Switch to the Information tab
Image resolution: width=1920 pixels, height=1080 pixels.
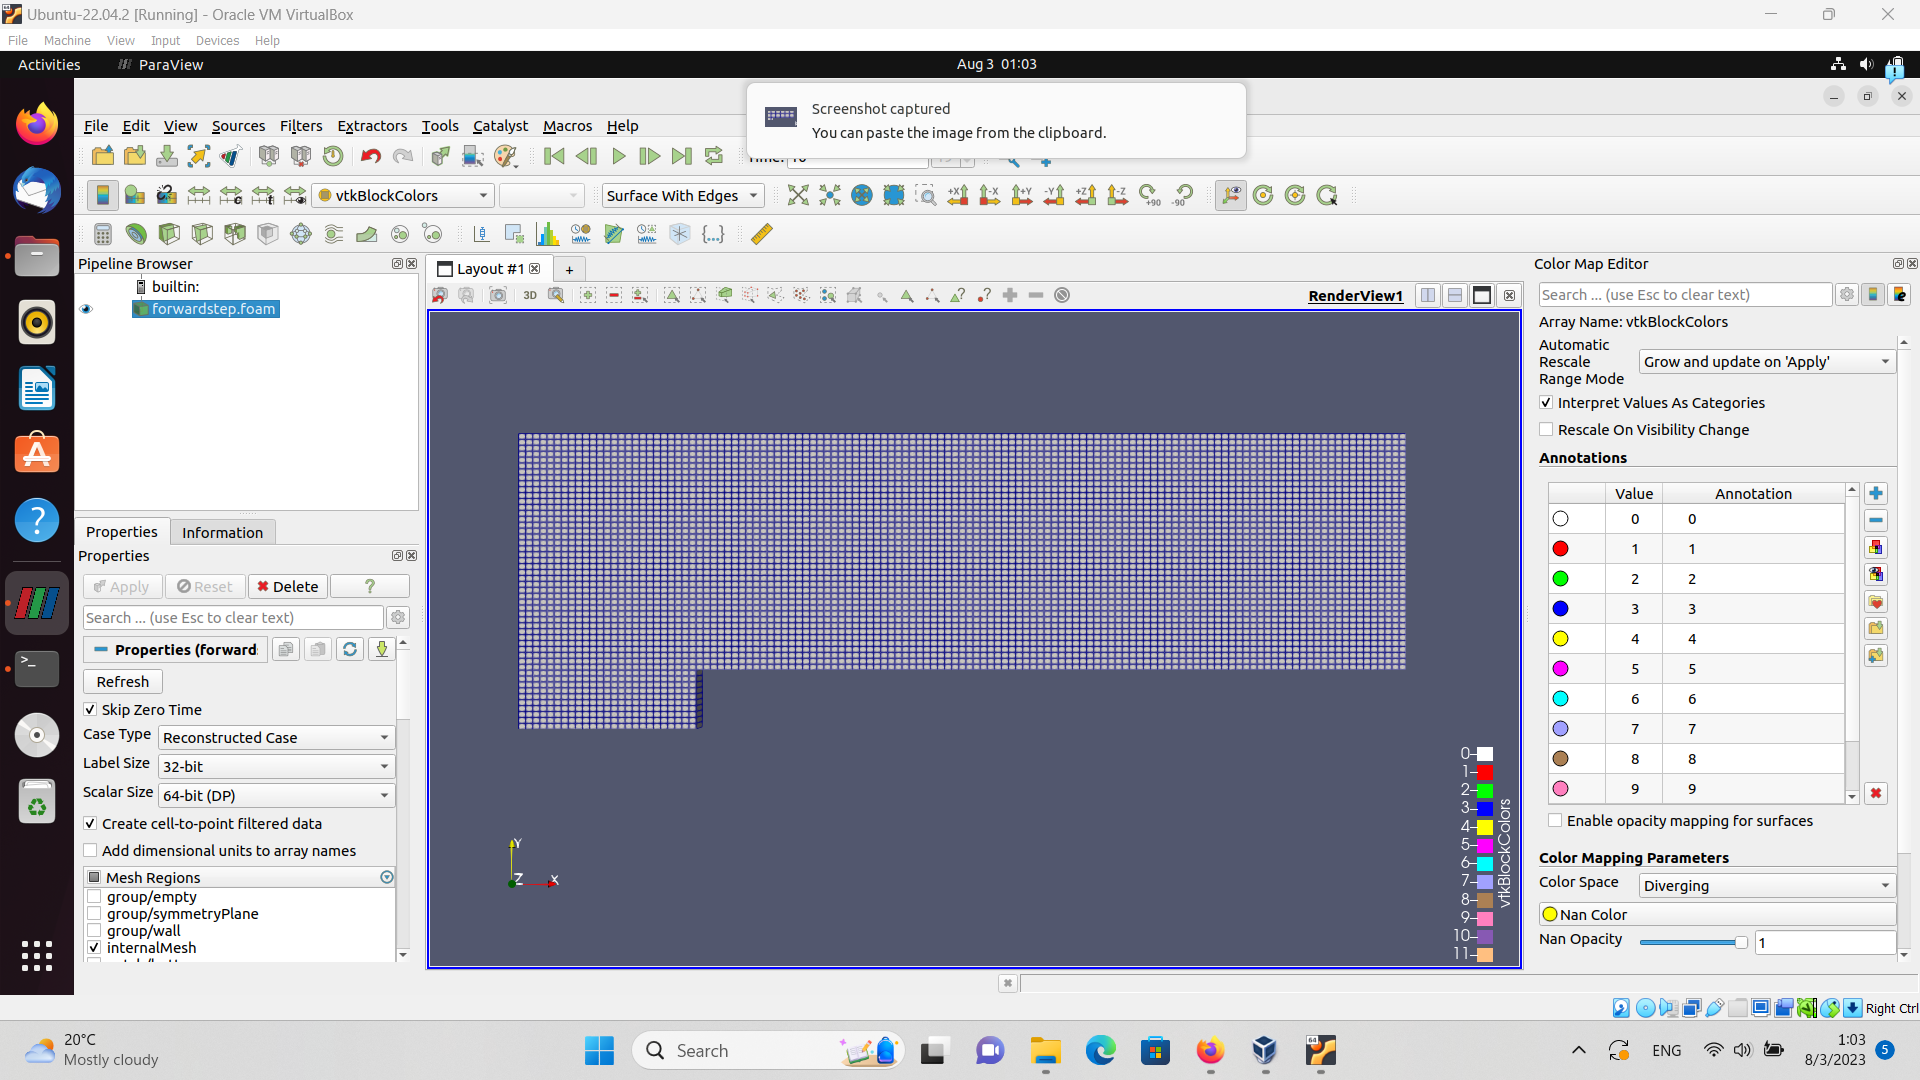[222, 533]
